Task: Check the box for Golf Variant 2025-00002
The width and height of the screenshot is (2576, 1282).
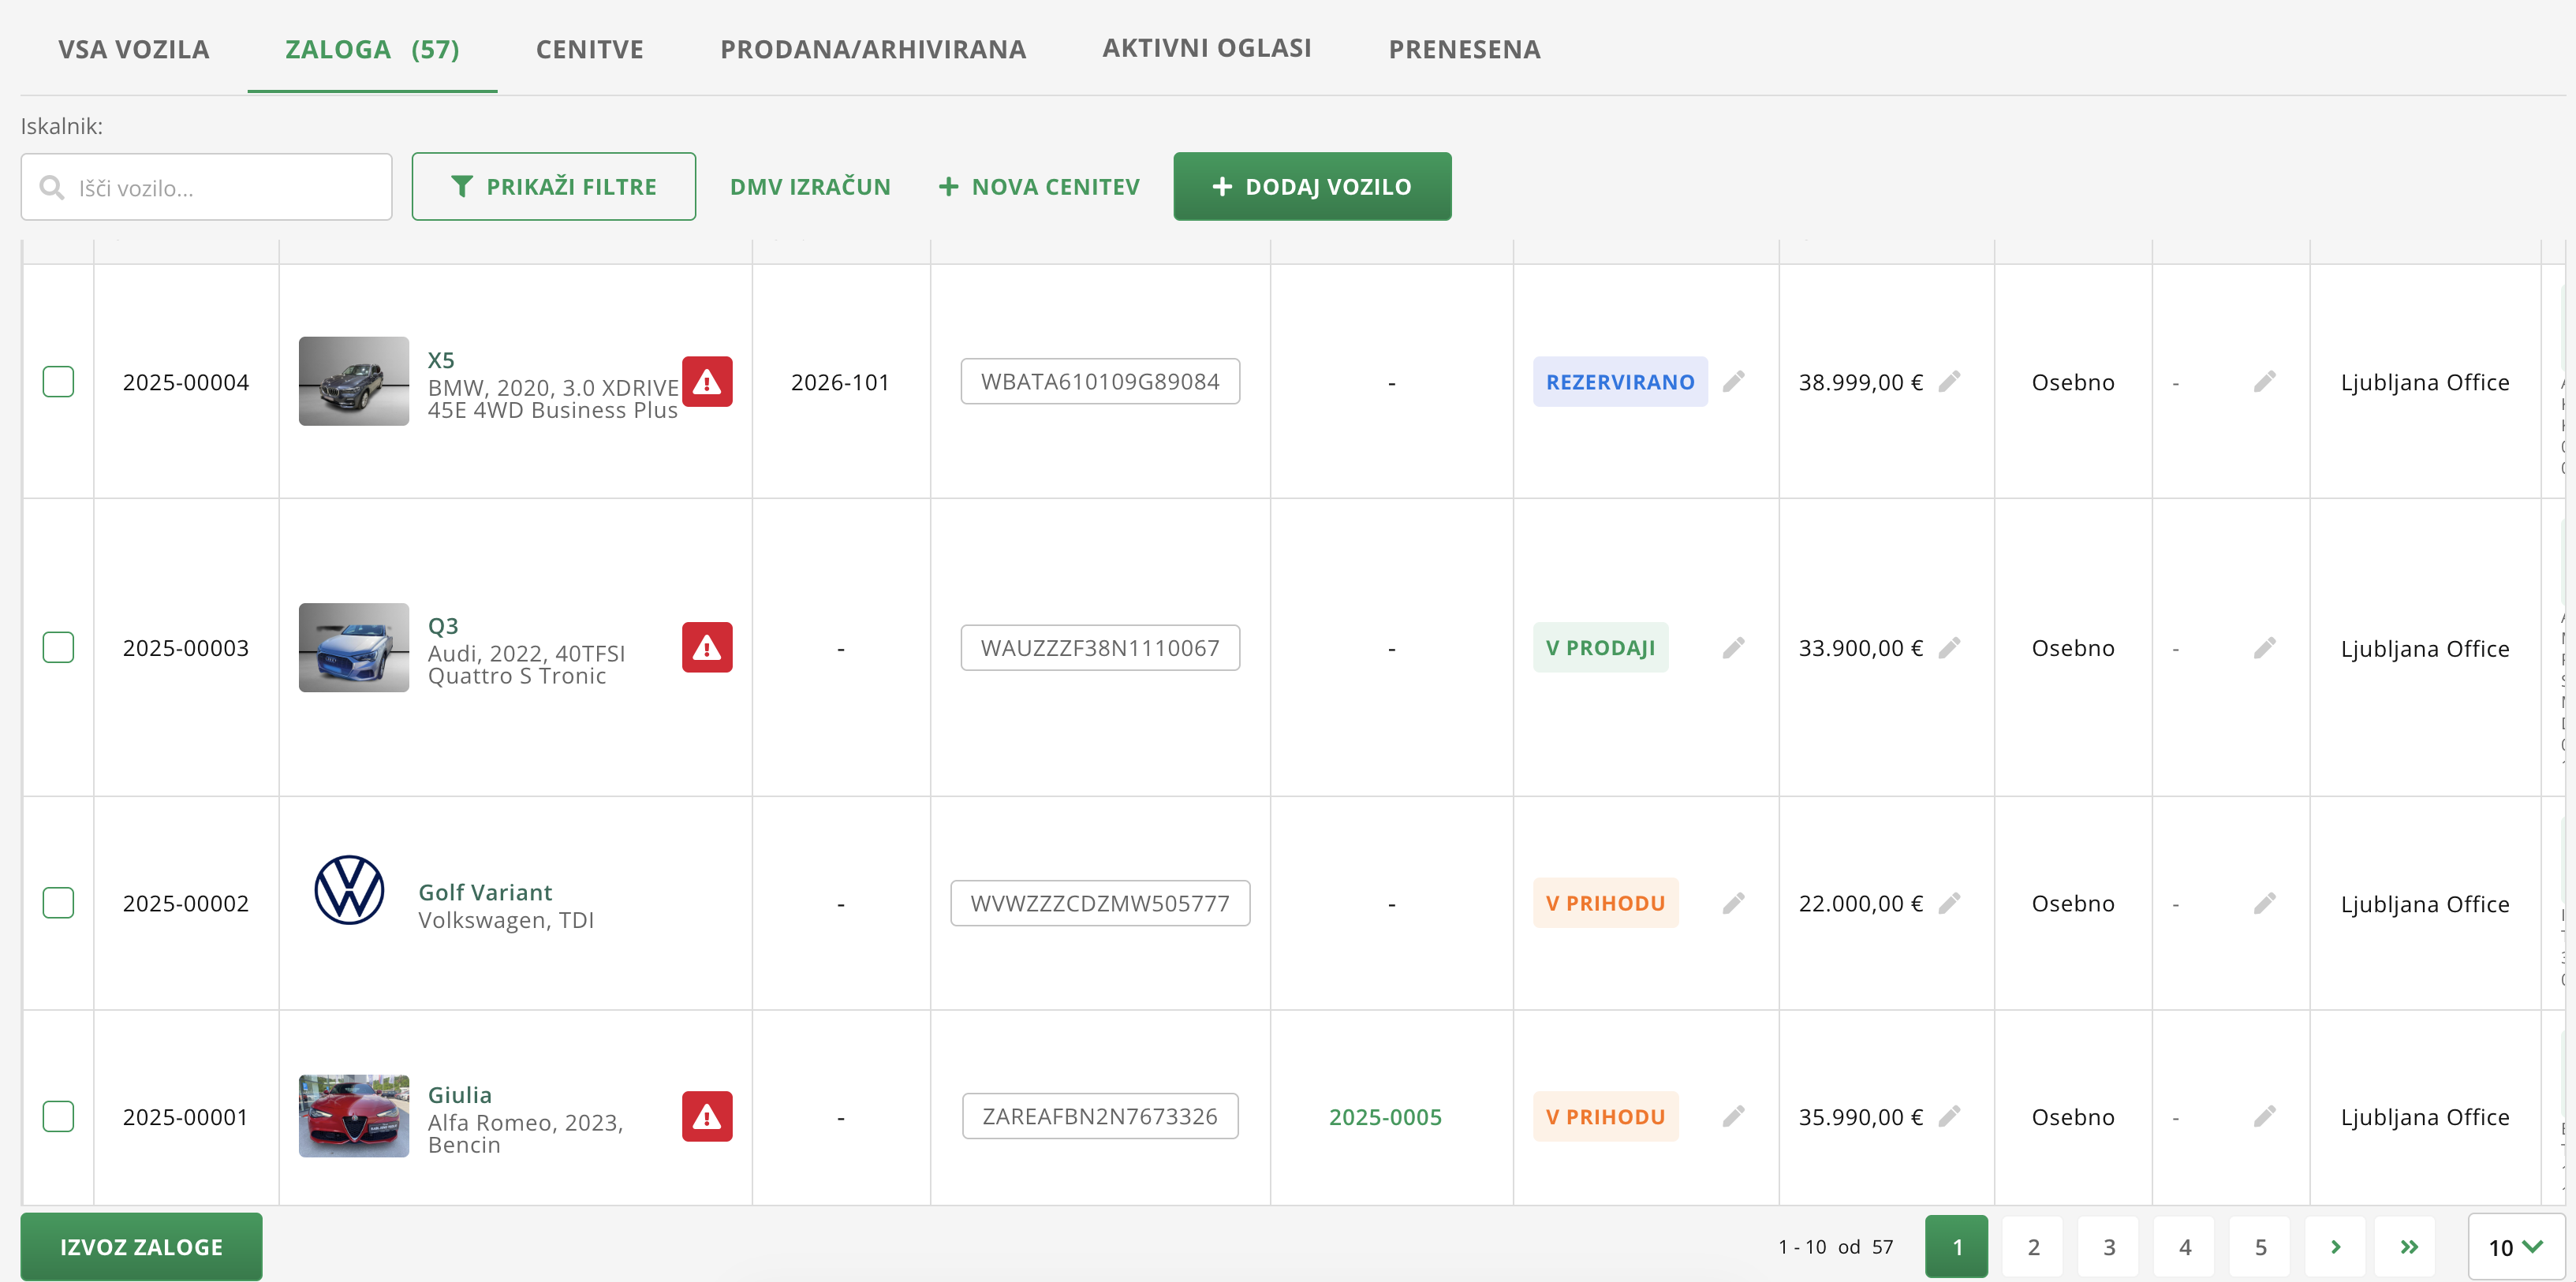Action: pos(58,904)
